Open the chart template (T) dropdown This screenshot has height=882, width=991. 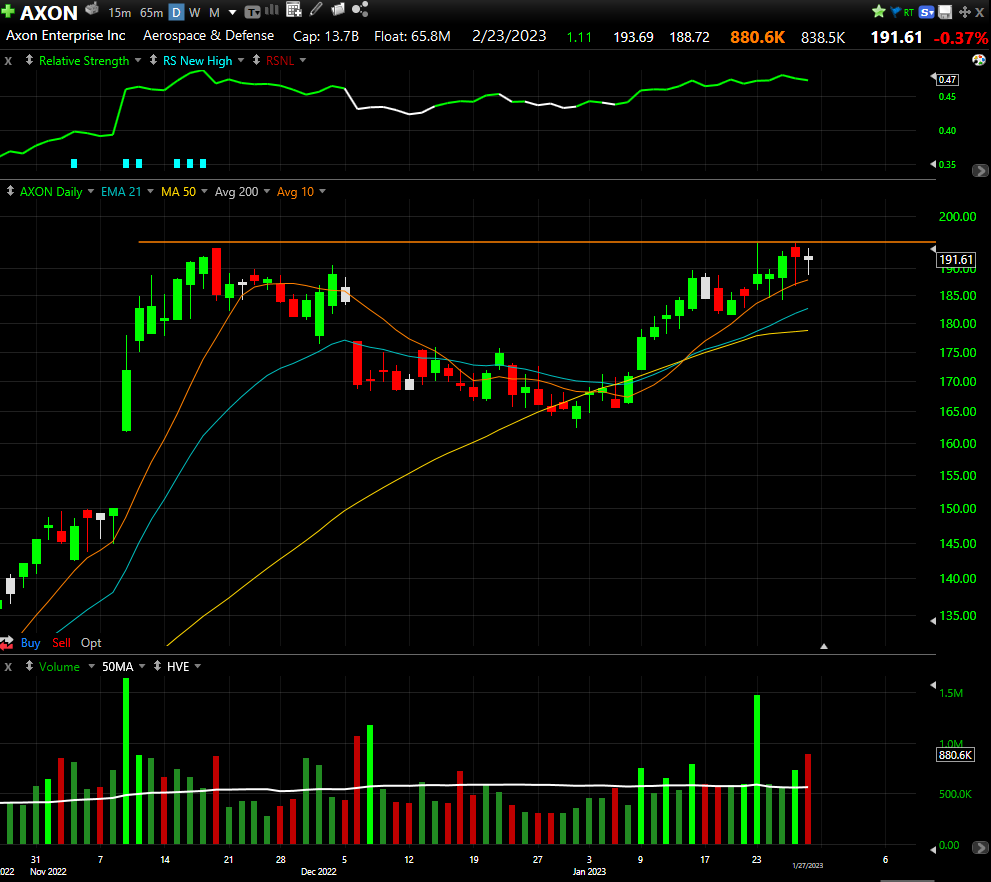pyautogui.click(x=252, y=12)
